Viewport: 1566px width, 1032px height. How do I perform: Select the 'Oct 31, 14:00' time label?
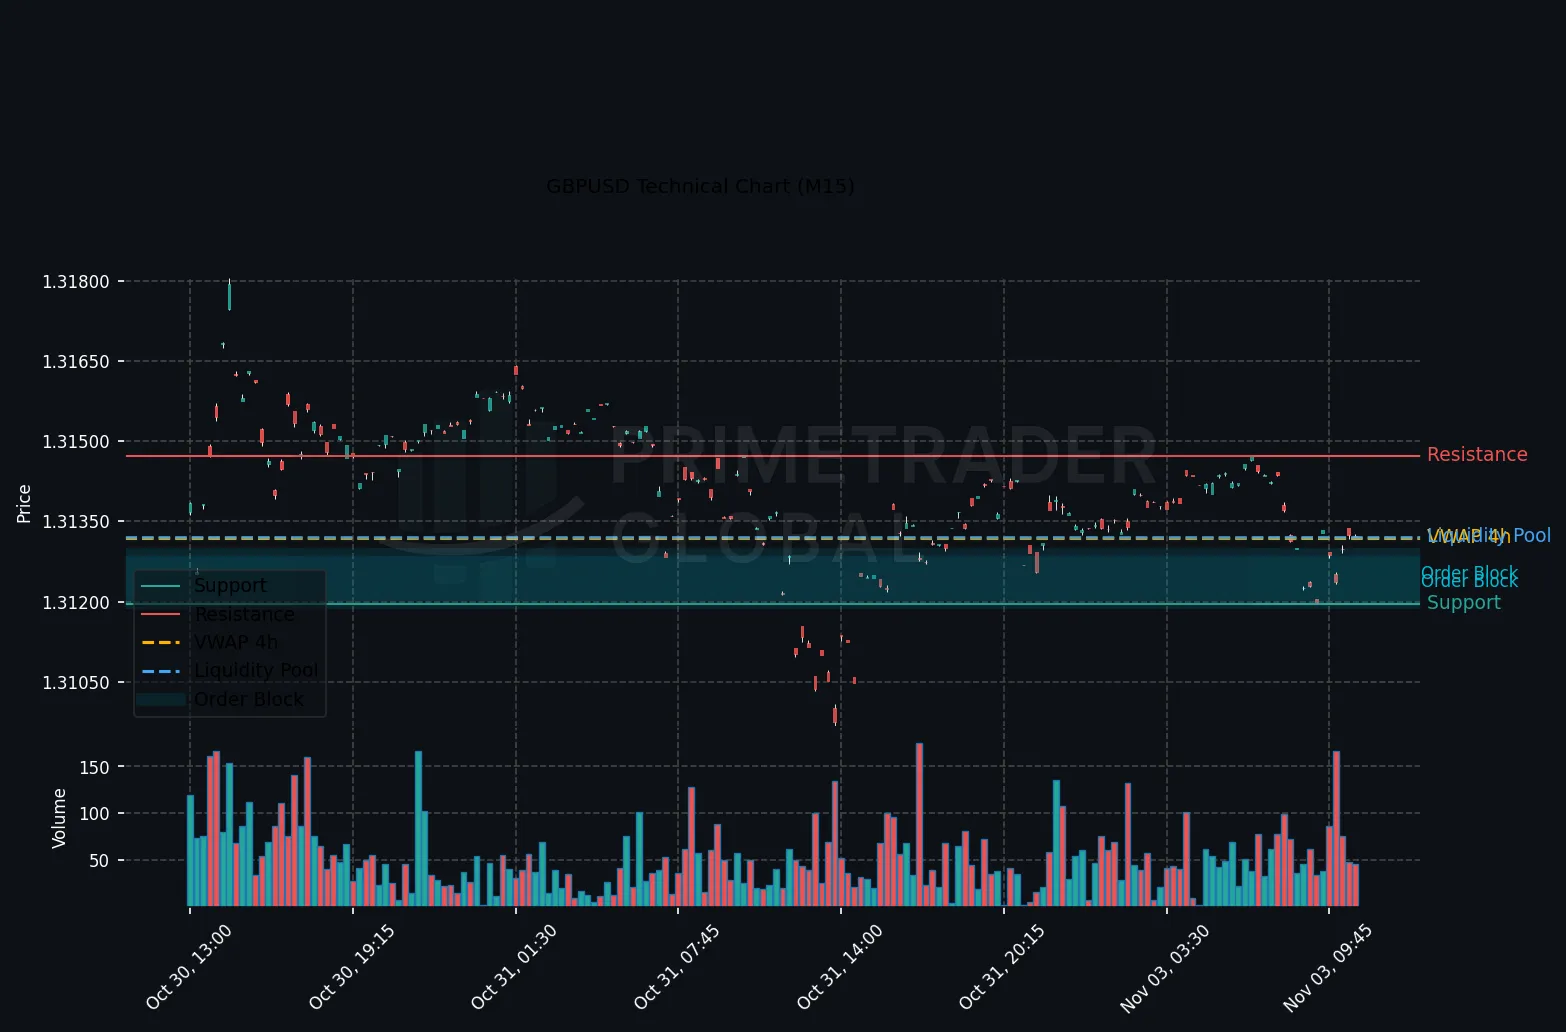pyautogui.click(x=840, y=967)
